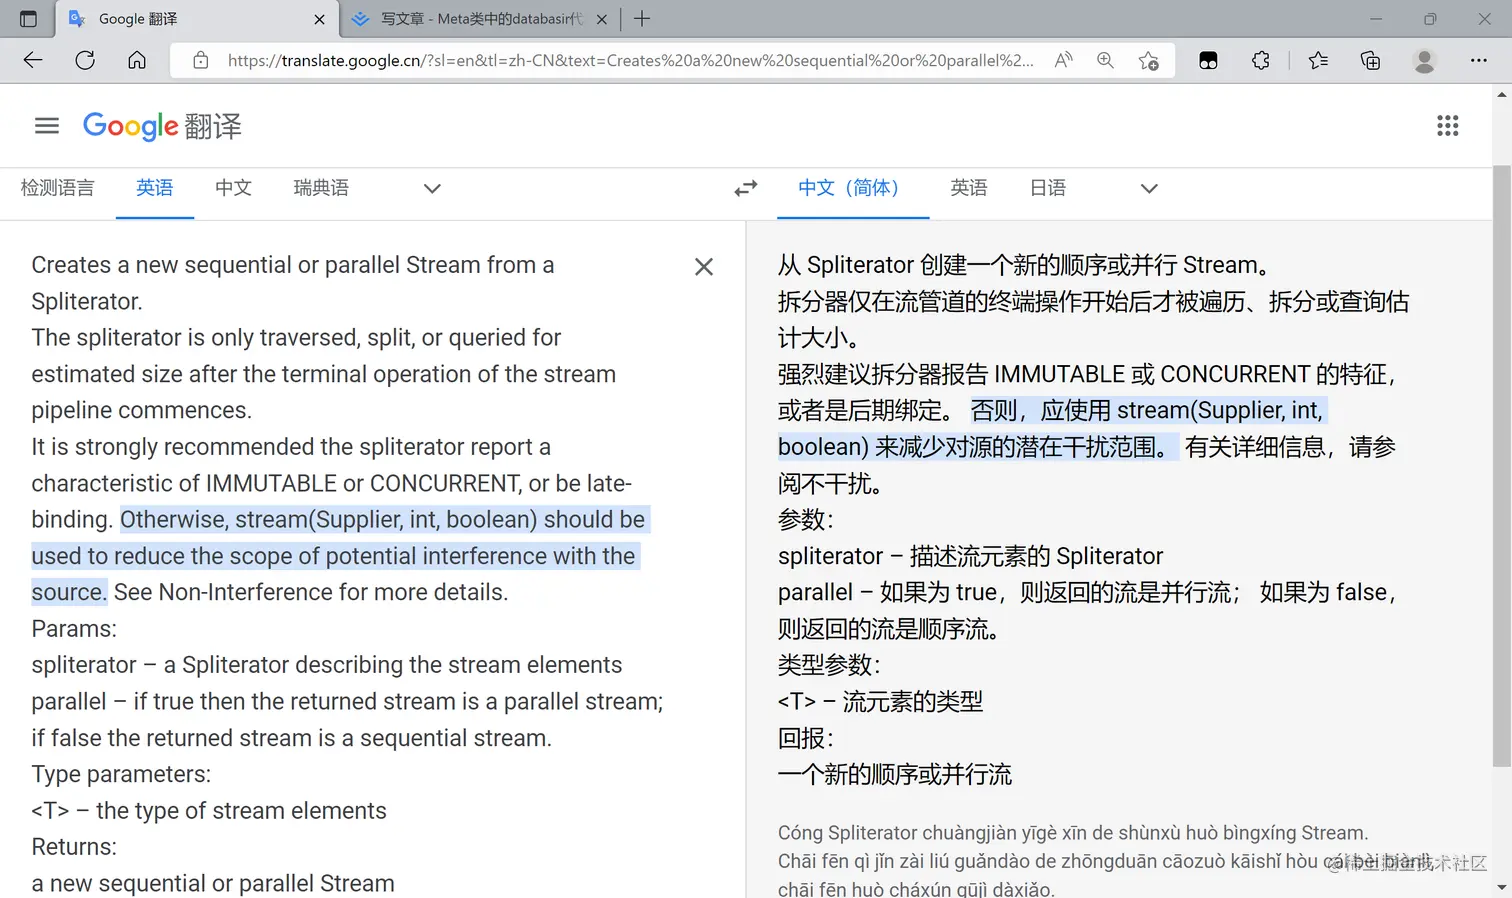Screen dimensions: 1512x898
Task: Click translated line 'spliterator – 描述流元素的 Spliterator'
Action: click(971, 556)
